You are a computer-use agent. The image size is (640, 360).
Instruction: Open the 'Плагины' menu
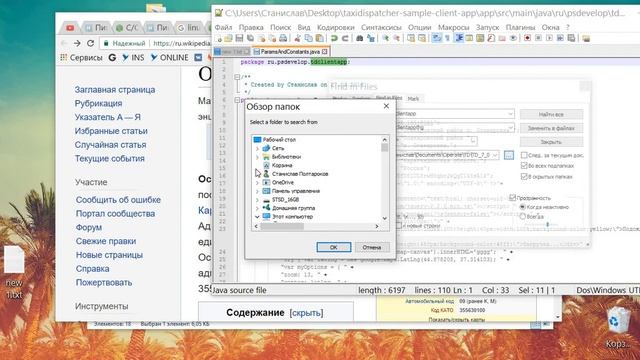click(520, 27)
